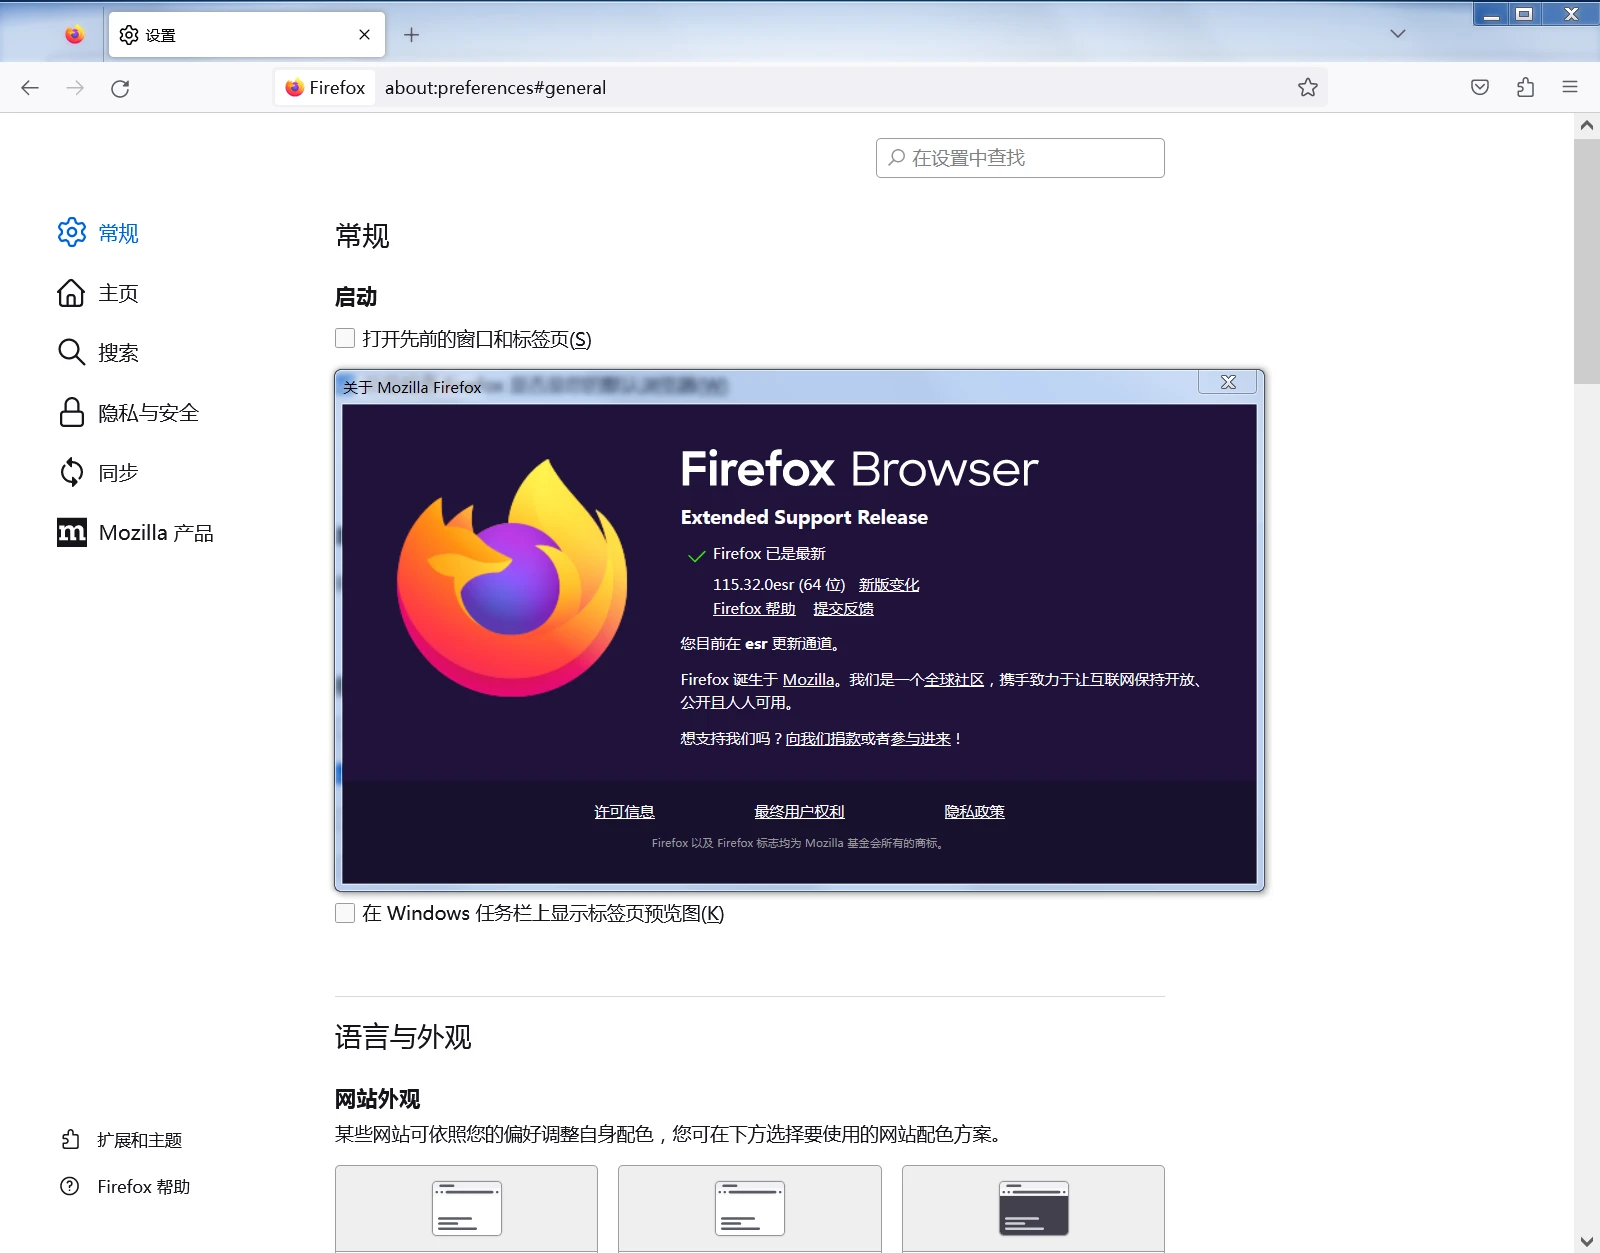Go back with the back arrow
The width and height of the screenshot is (1600, 1253).
click(30, 88)
